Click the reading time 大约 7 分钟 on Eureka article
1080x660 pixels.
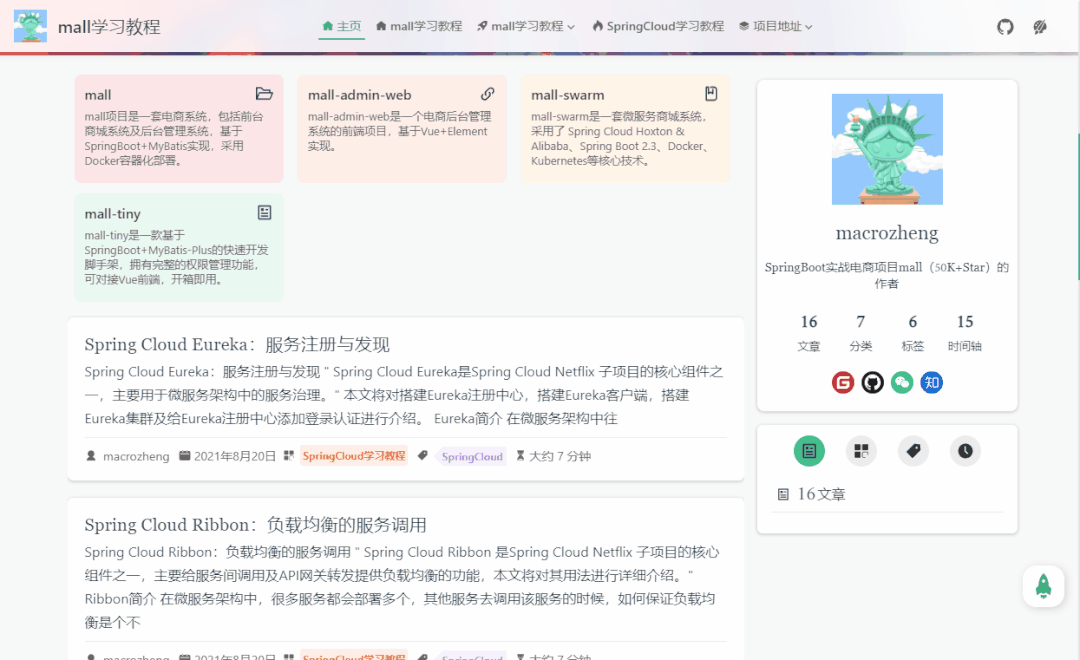click(560, 456)
